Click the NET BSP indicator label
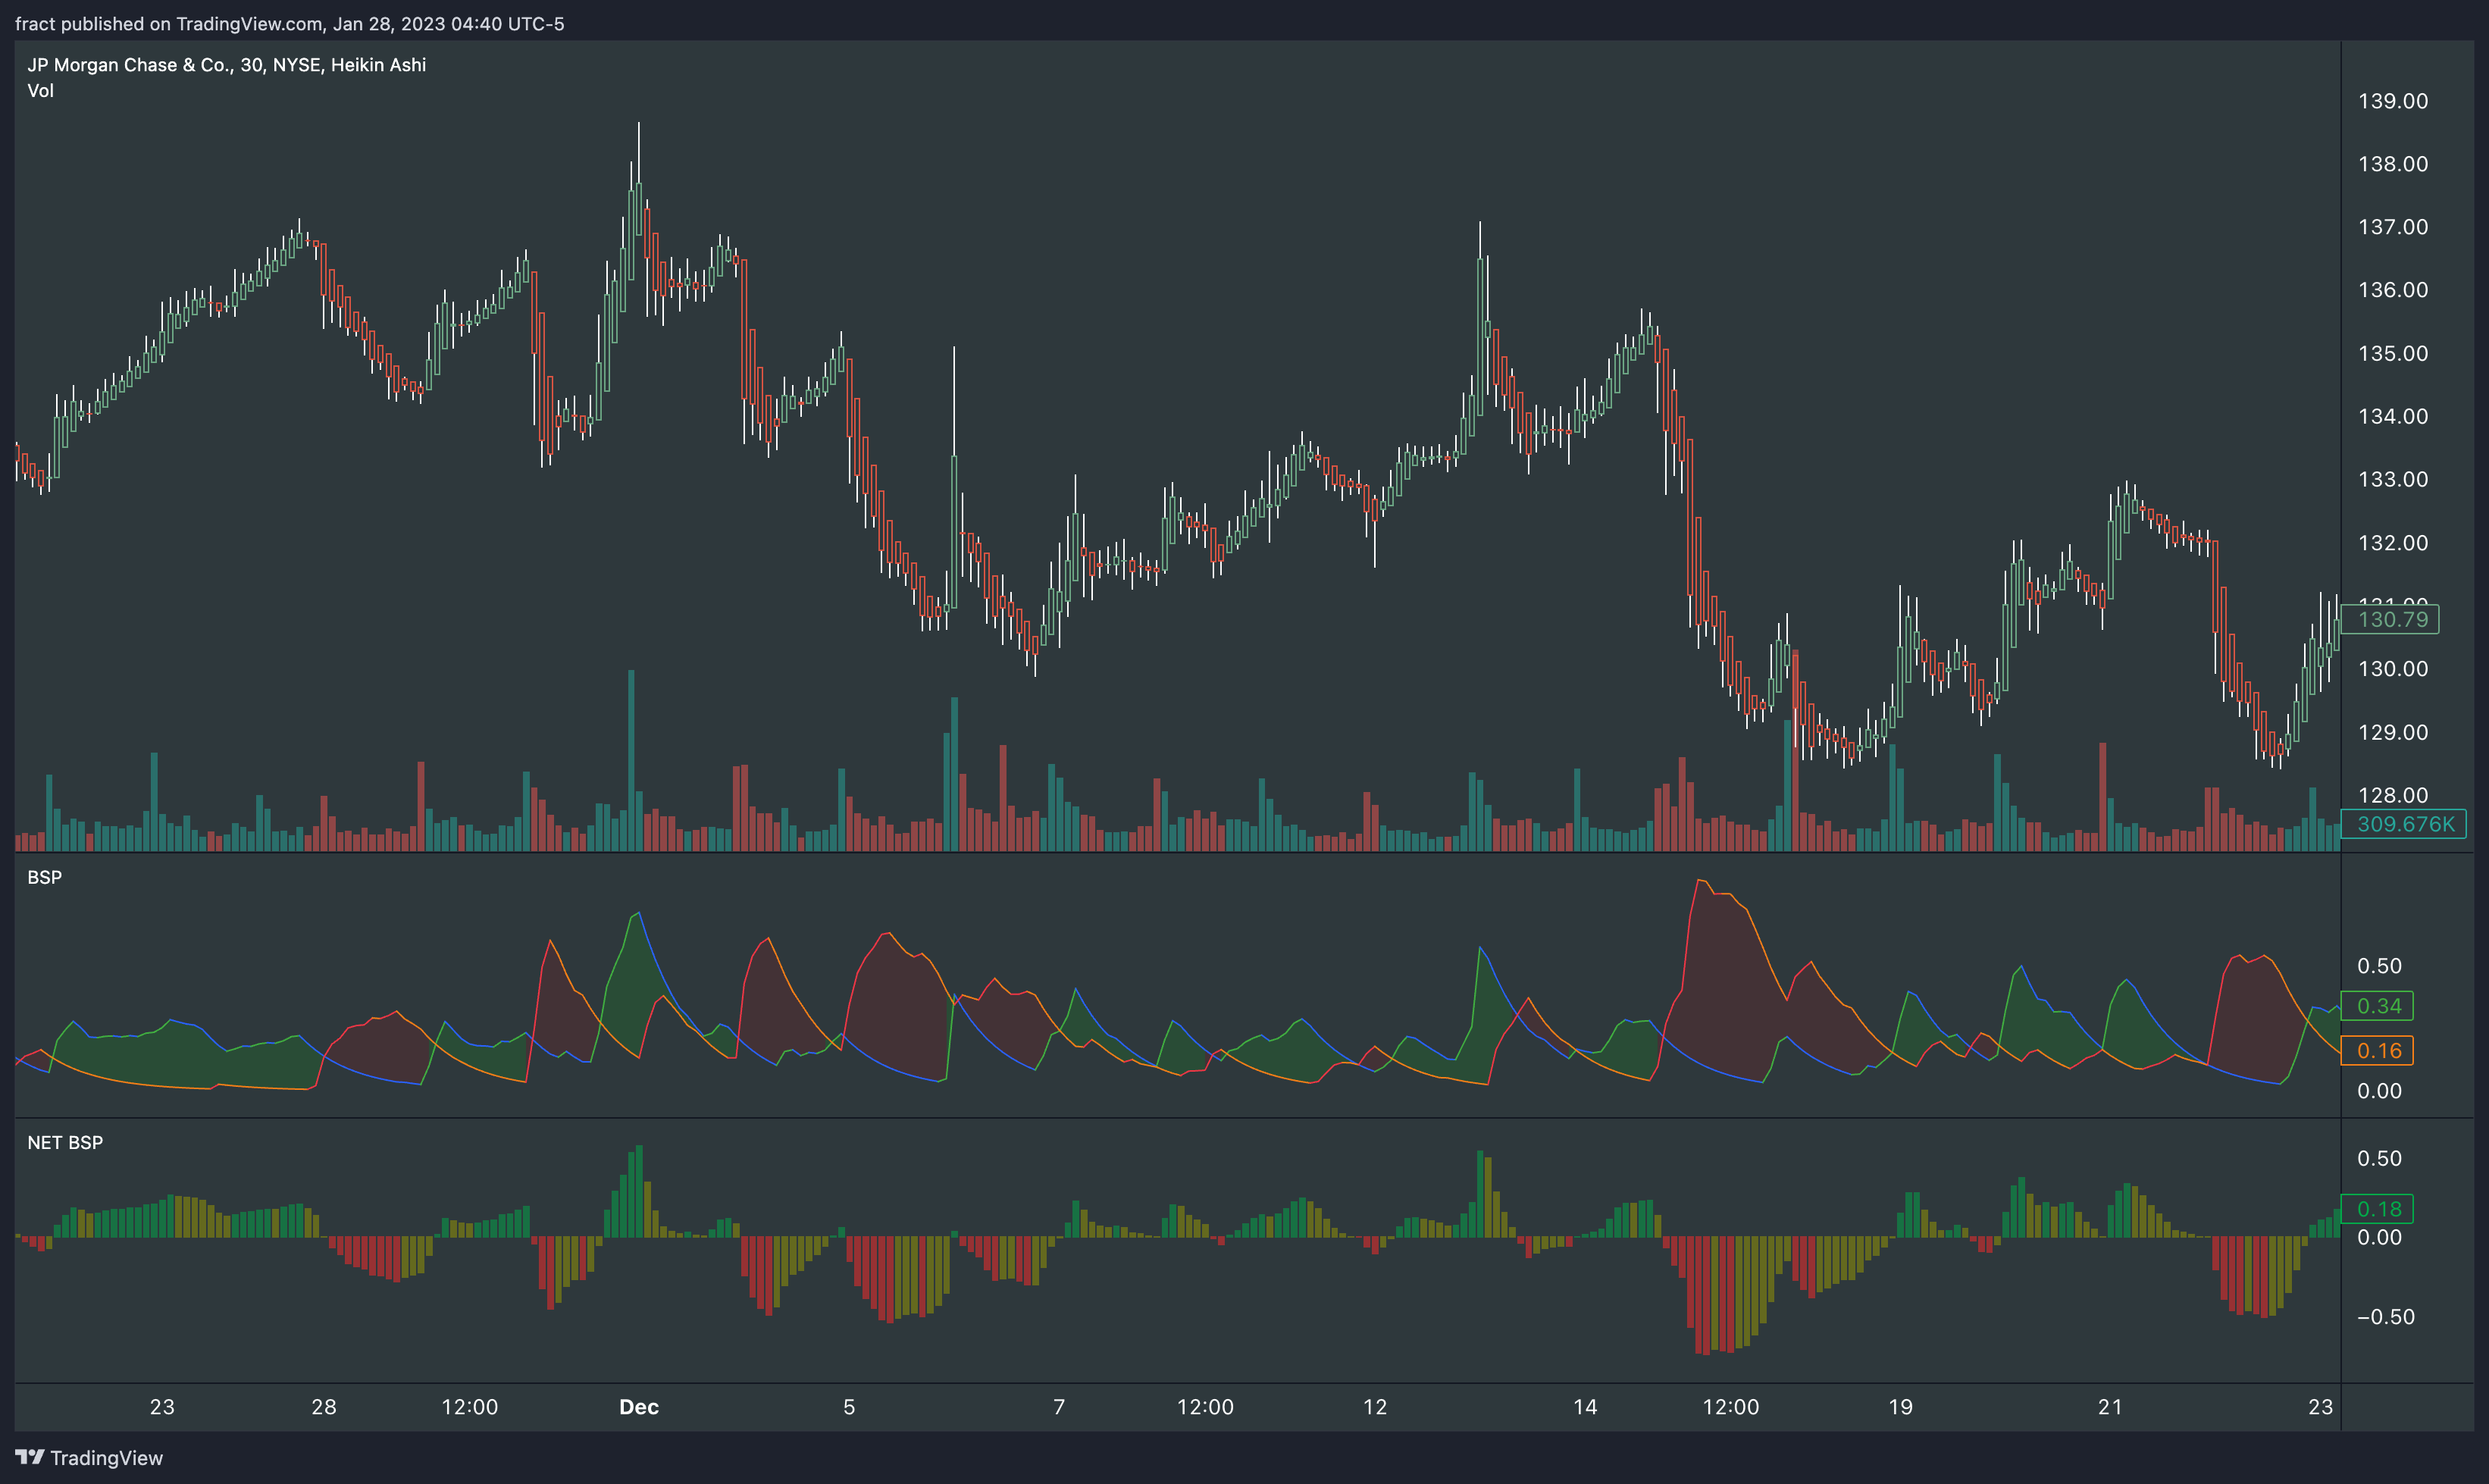The image size is (2489, 1484). click(x=65, y=1142)
